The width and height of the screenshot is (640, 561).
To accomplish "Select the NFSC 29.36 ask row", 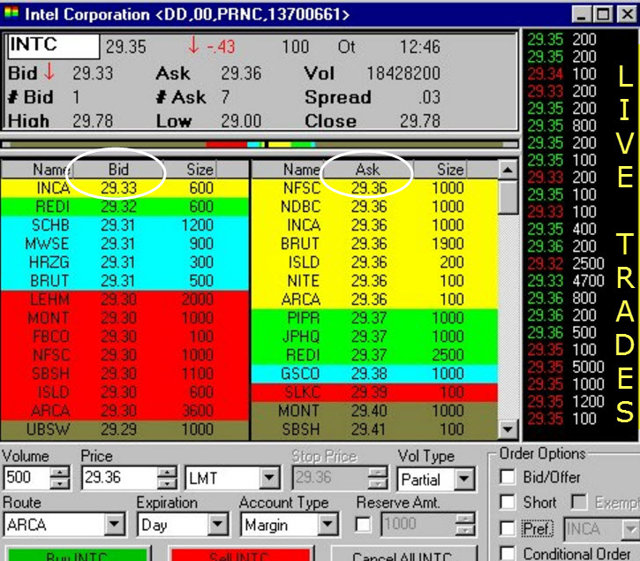I will (374, 188).
